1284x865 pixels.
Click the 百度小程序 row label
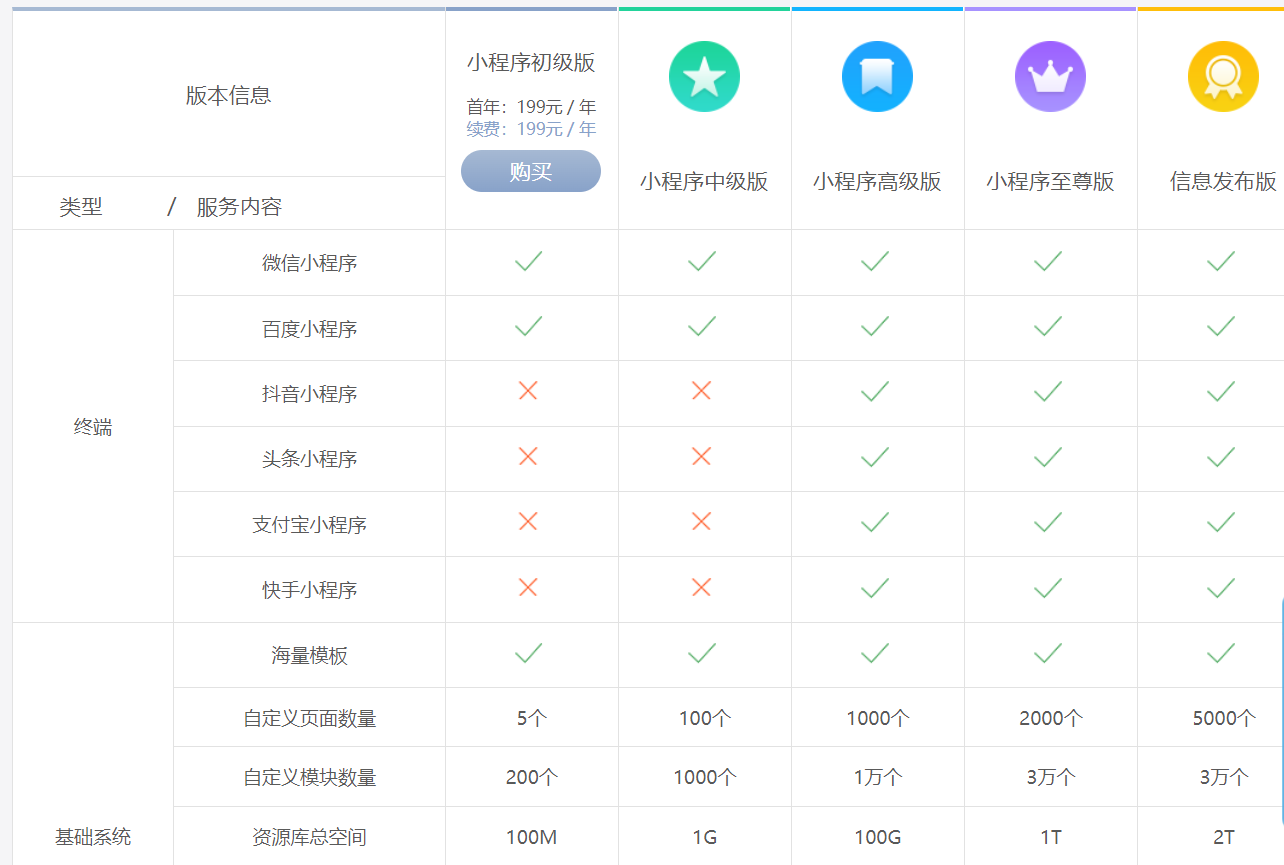point(309,329)
